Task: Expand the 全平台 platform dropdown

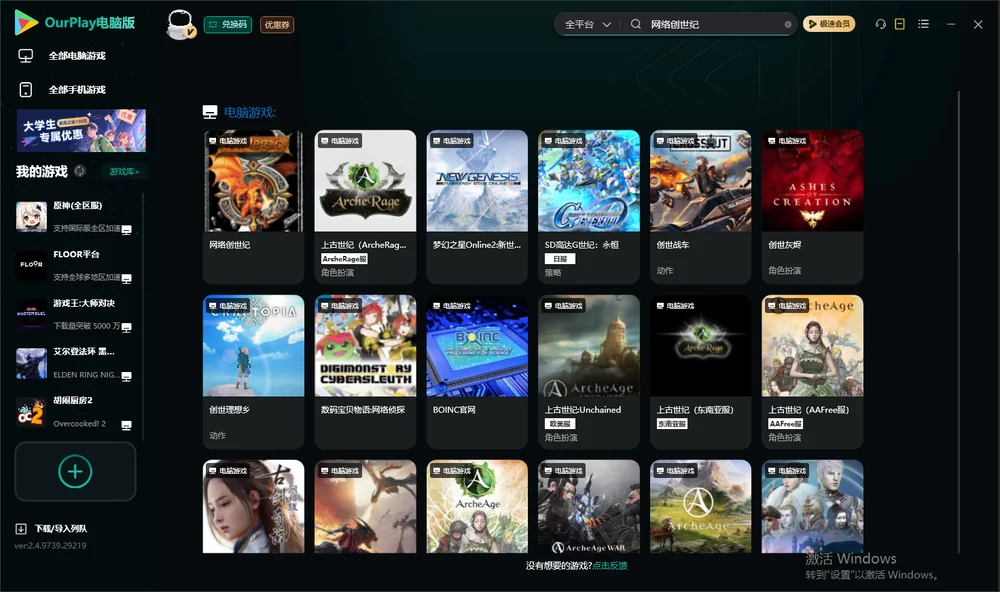Action: [x=587, y=24]
